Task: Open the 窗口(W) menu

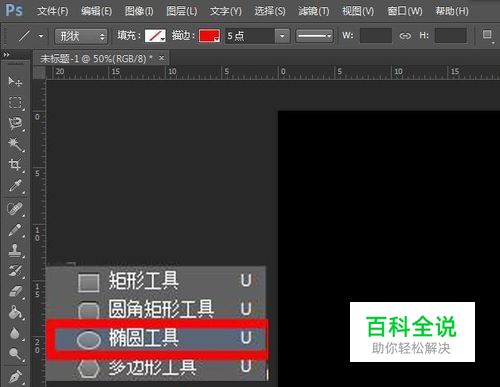Action: point(405,12)
